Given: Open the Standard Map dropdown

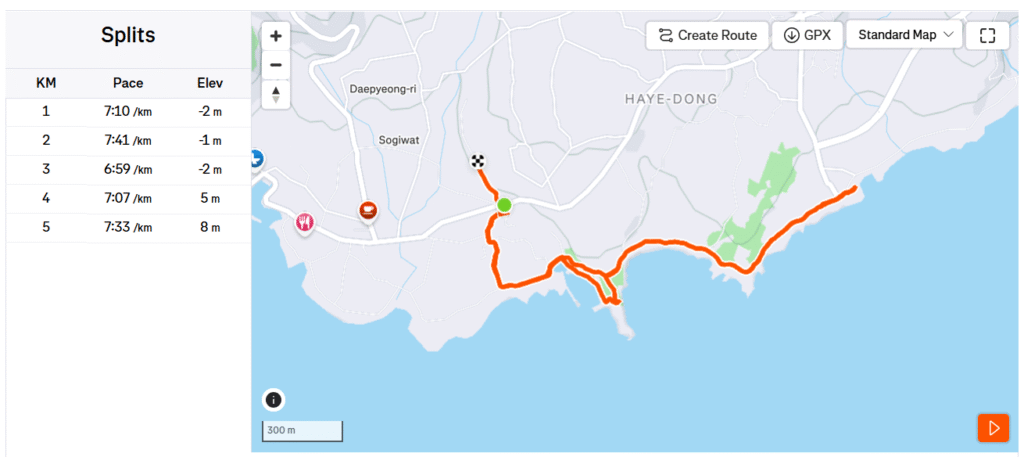Looking at the screenshot, I should tap(904, 35).
